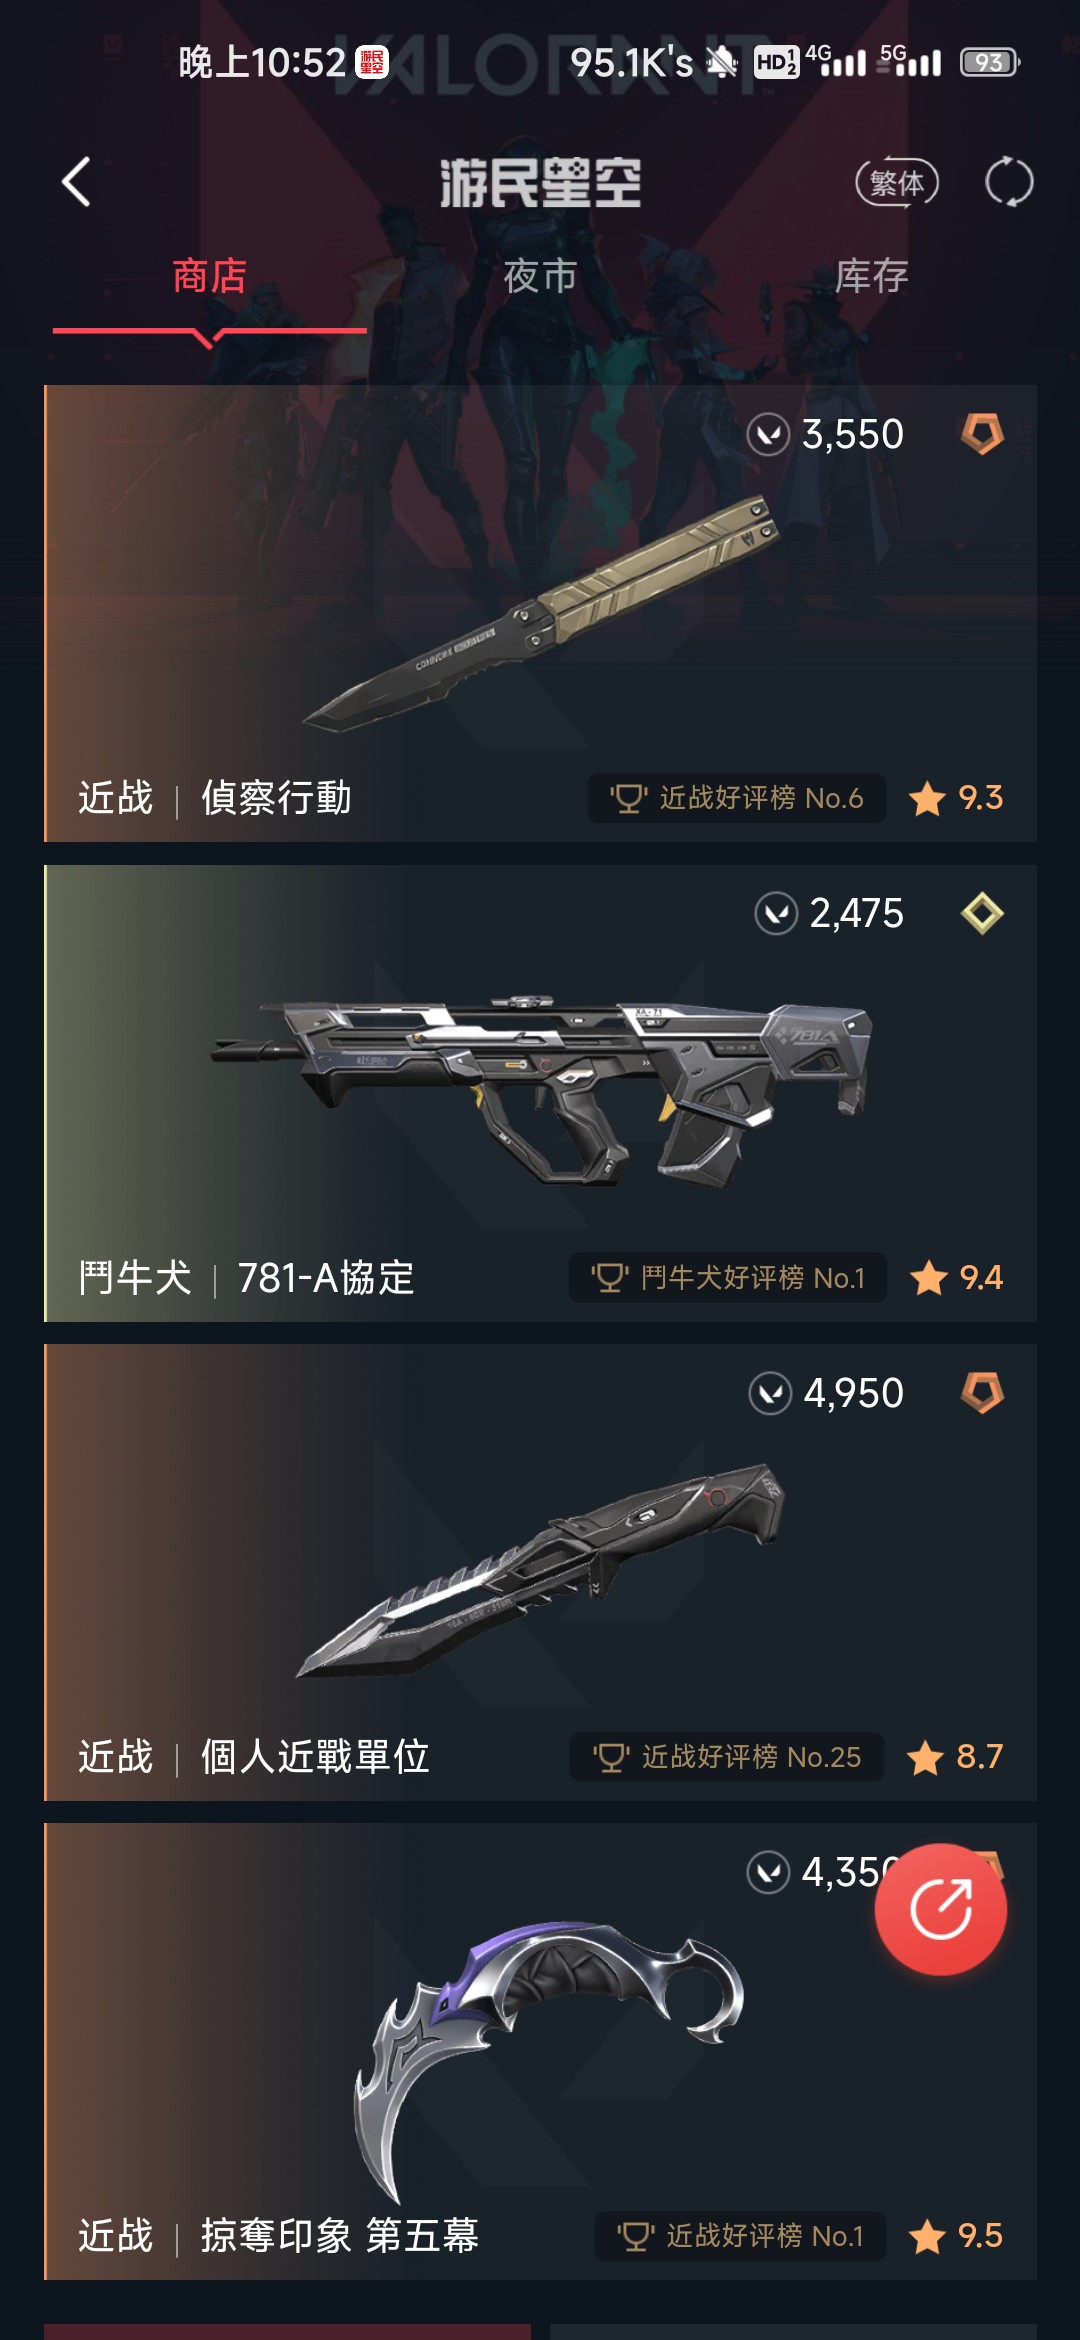Open the 近战好评榜 No.25 ranking badge
The image size is (1080, 2340).
727,1756
